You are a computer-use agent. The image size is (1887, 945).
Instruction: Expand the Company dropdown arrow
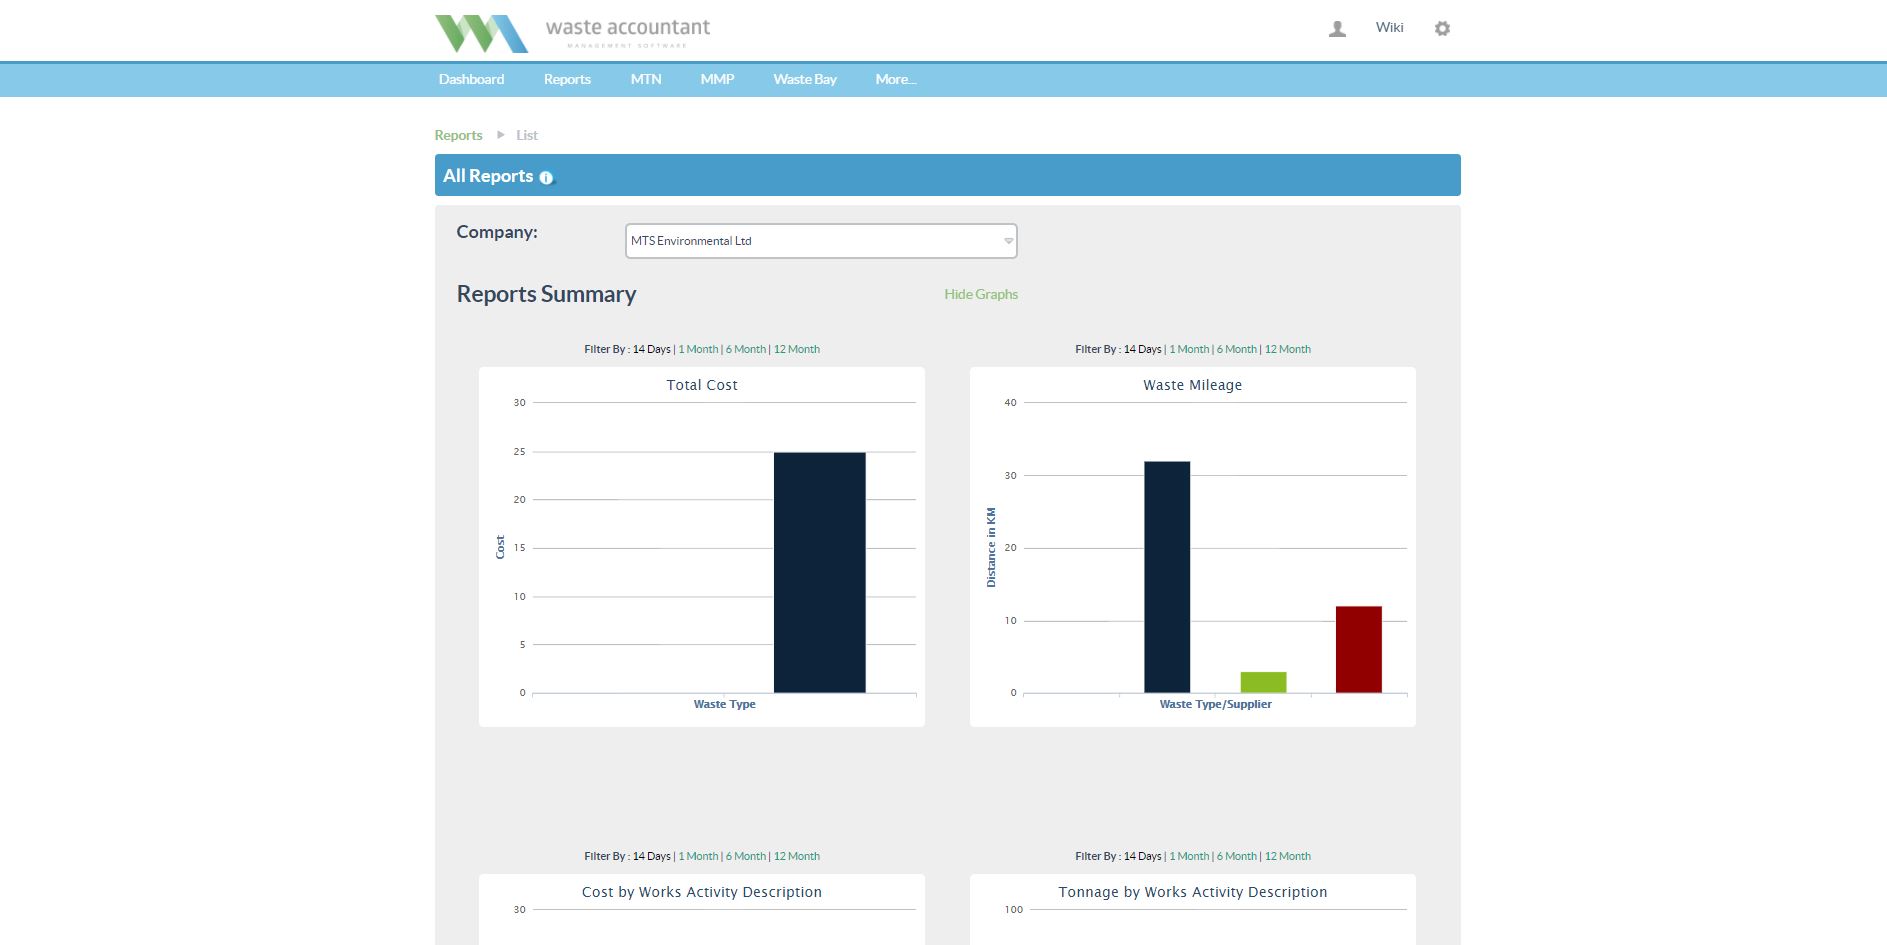1008,241
